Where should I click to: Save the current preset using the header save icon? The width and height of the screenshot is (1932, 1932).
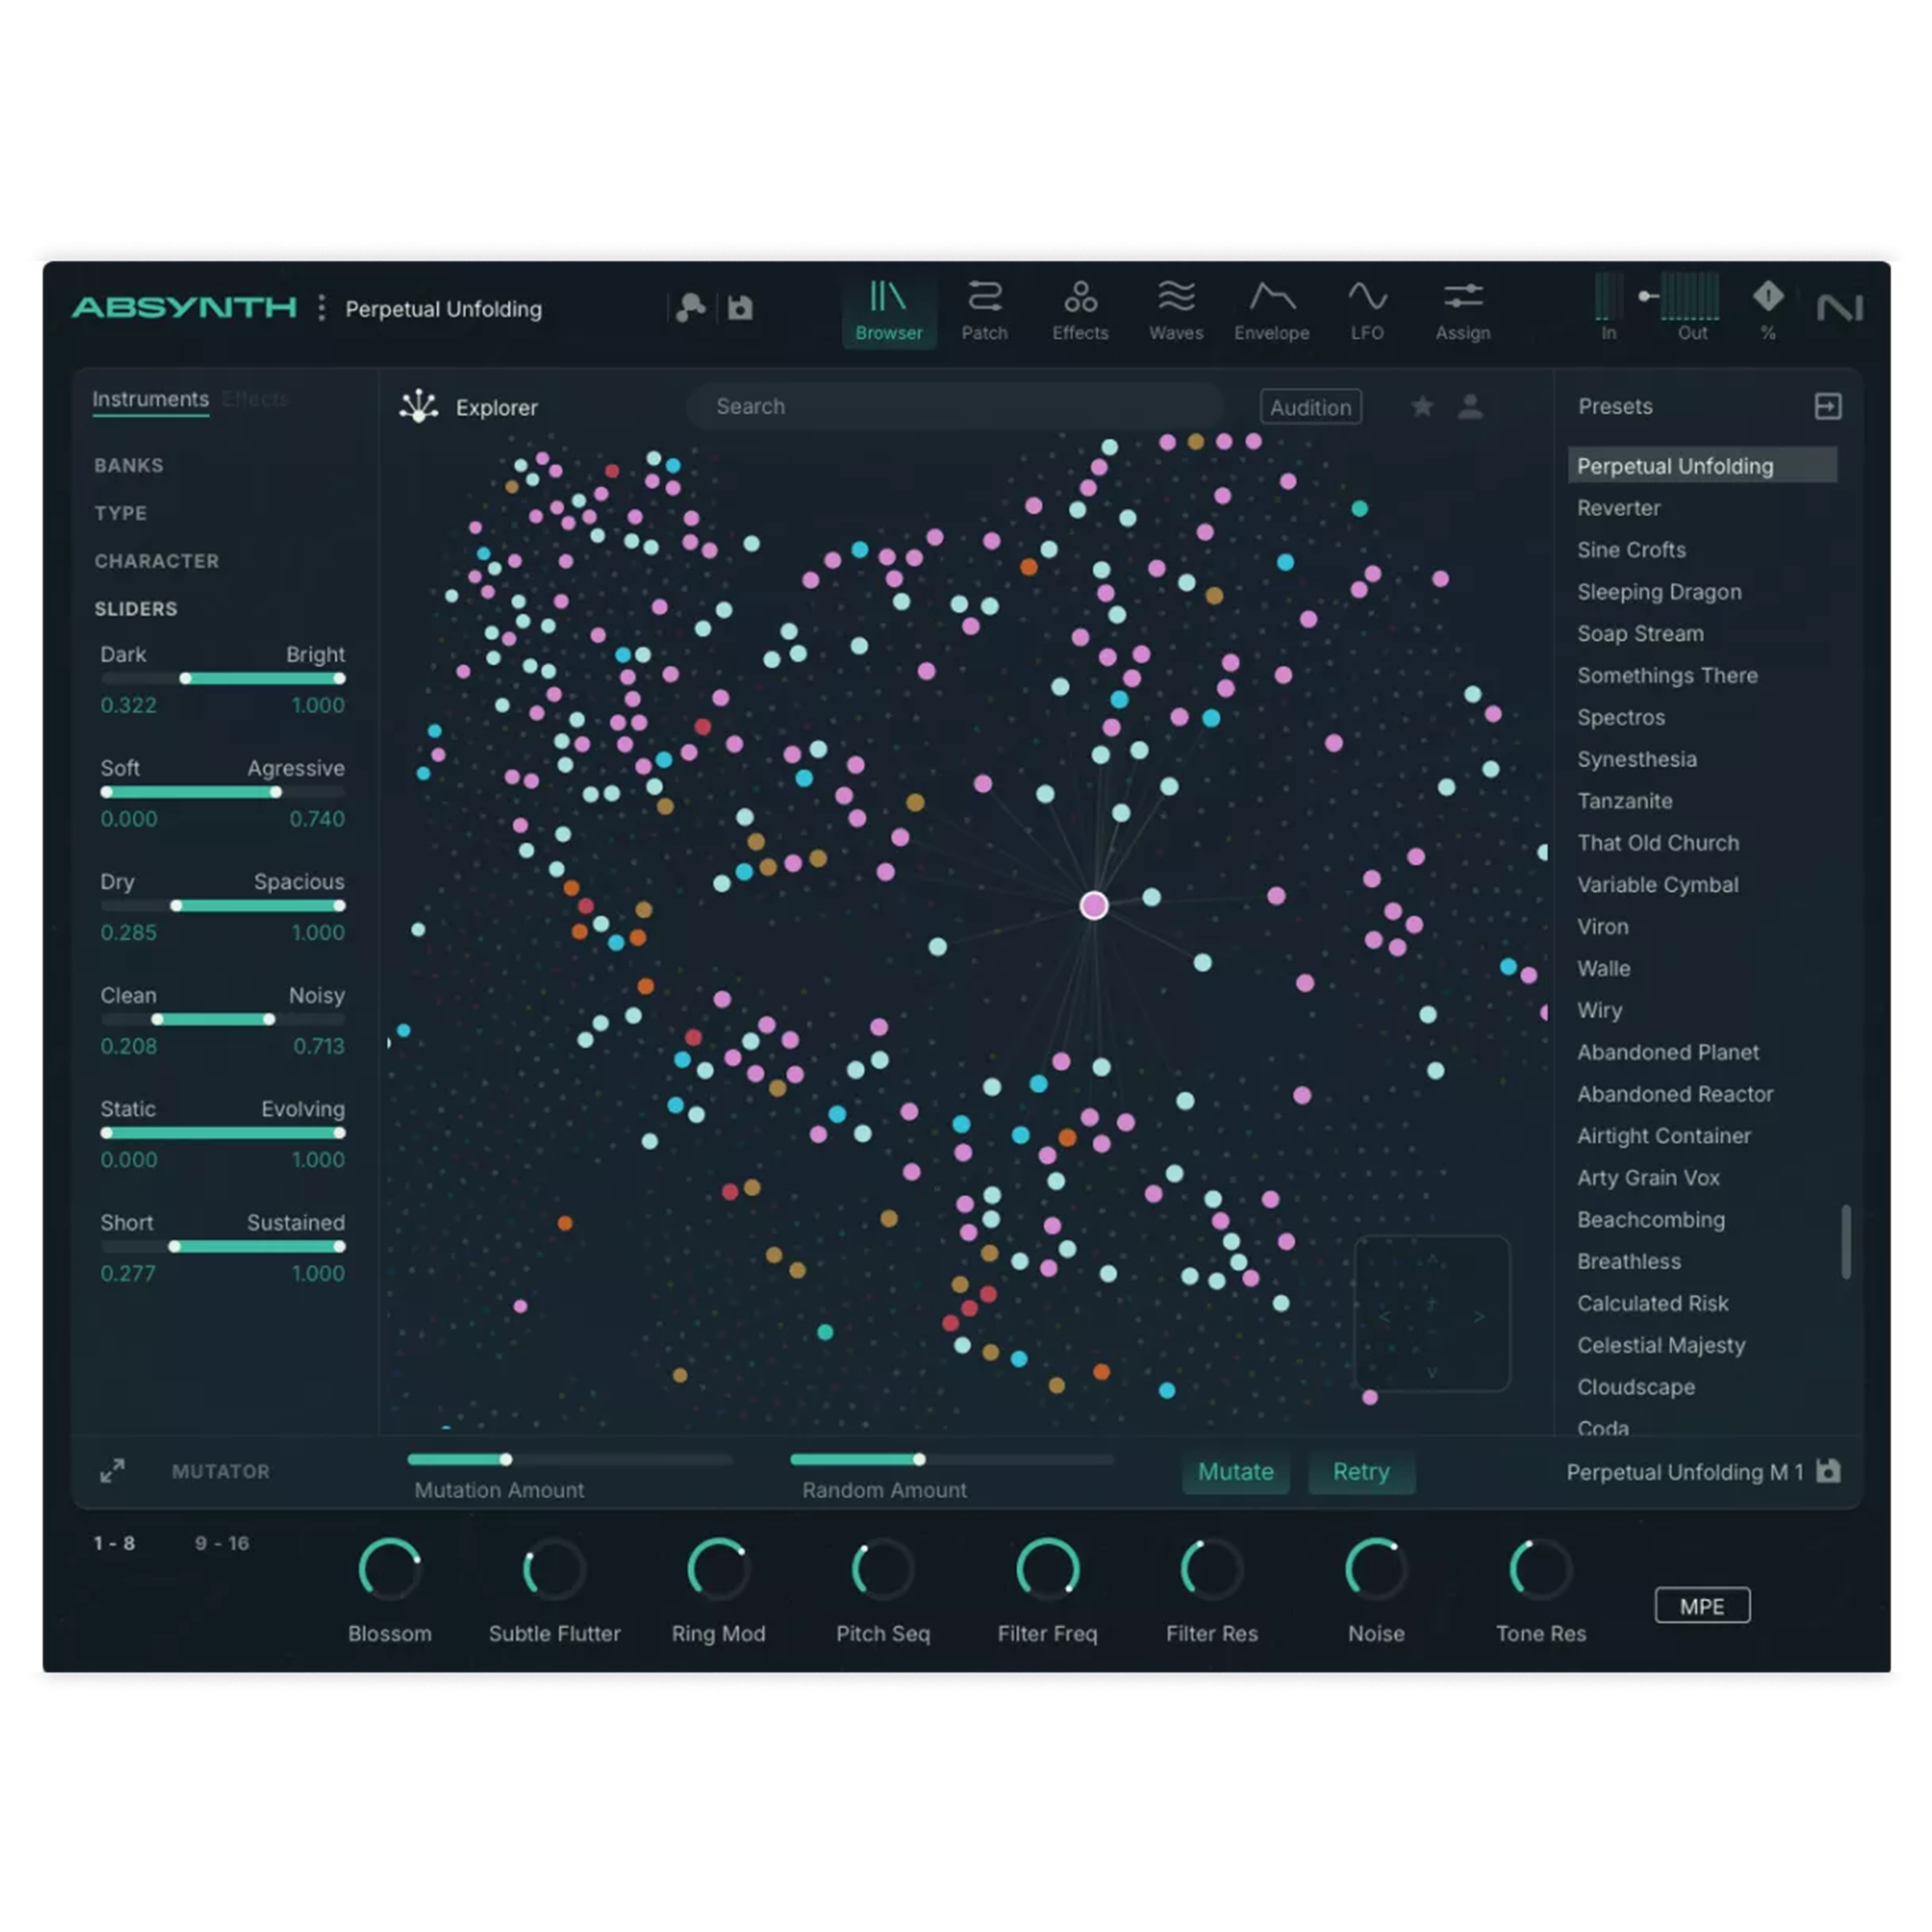(740, 308)
